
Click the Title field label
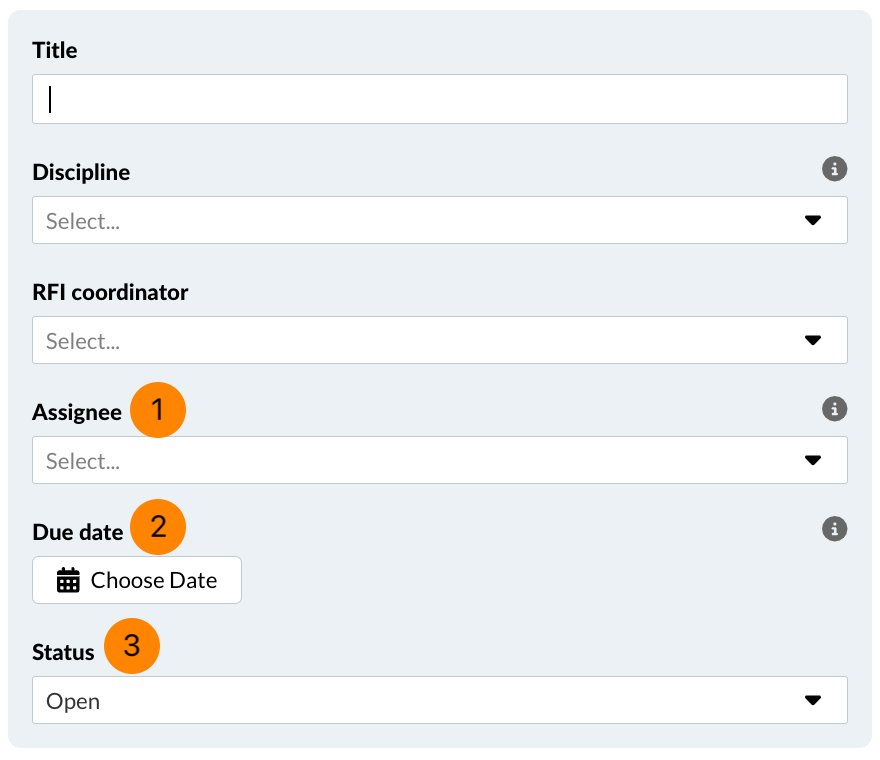tap(55, 50)
